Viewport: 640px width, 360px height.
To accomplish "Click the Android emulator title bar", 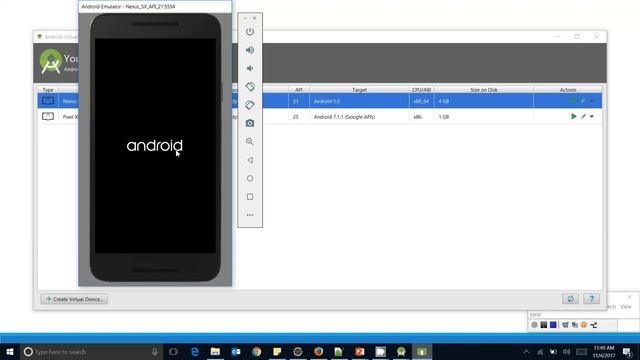I will pos(155,7).
